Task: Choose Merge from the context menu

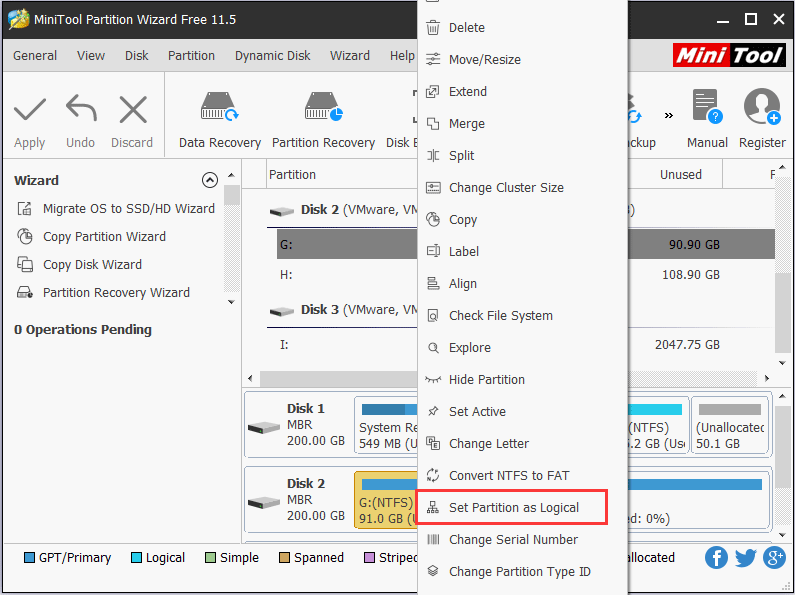Action: (x=522, y=124)
